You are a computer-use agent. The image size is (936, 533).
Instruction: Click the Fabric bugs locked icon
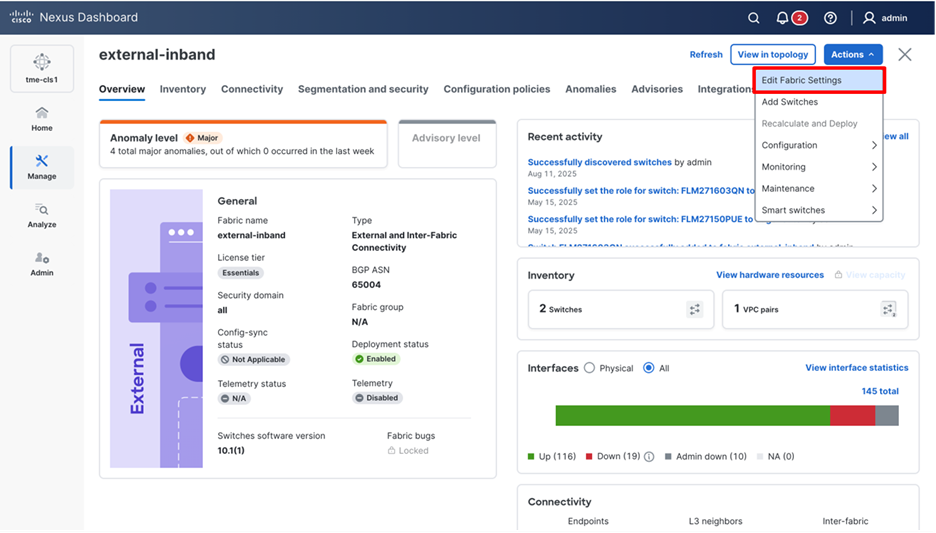[x=391, y=451]
